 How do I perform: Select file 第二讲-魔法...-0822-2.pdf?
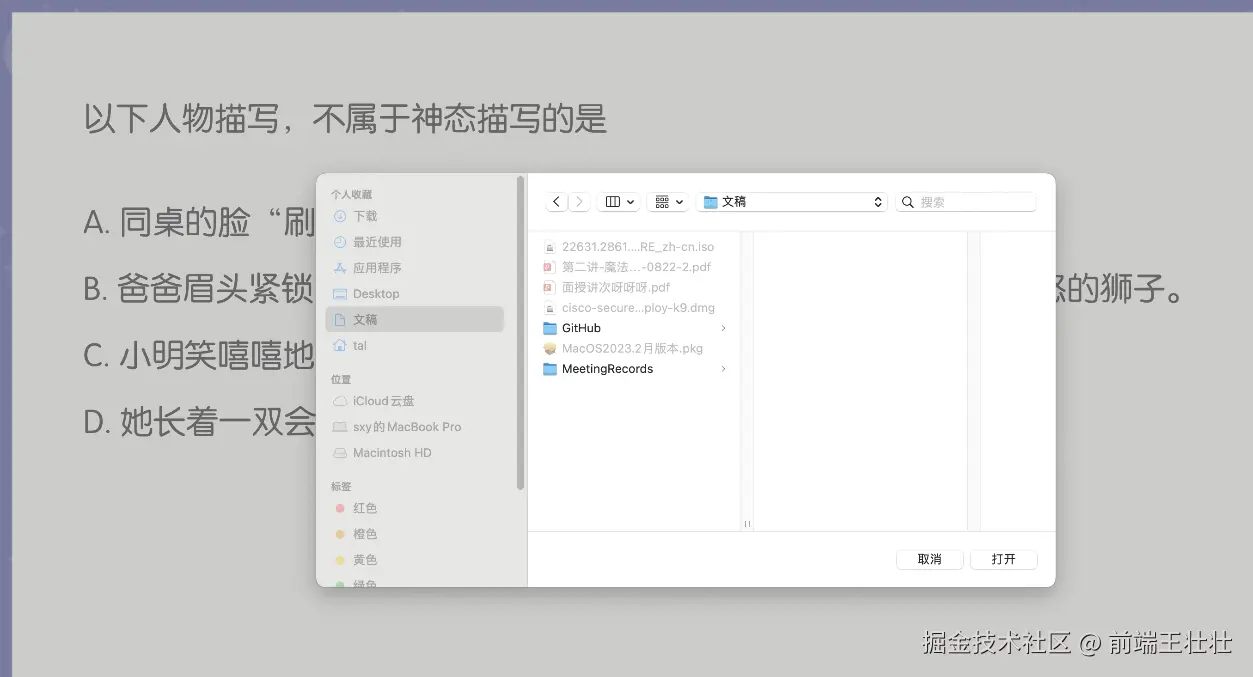tap(635, 267)
